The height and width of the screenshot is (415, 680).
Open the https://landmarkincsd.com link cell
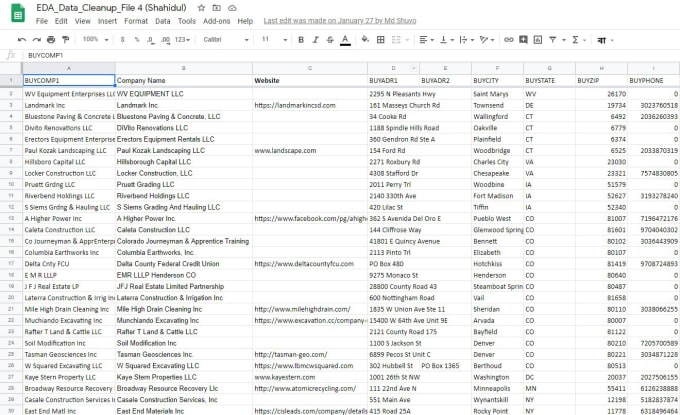coord(310,105)
